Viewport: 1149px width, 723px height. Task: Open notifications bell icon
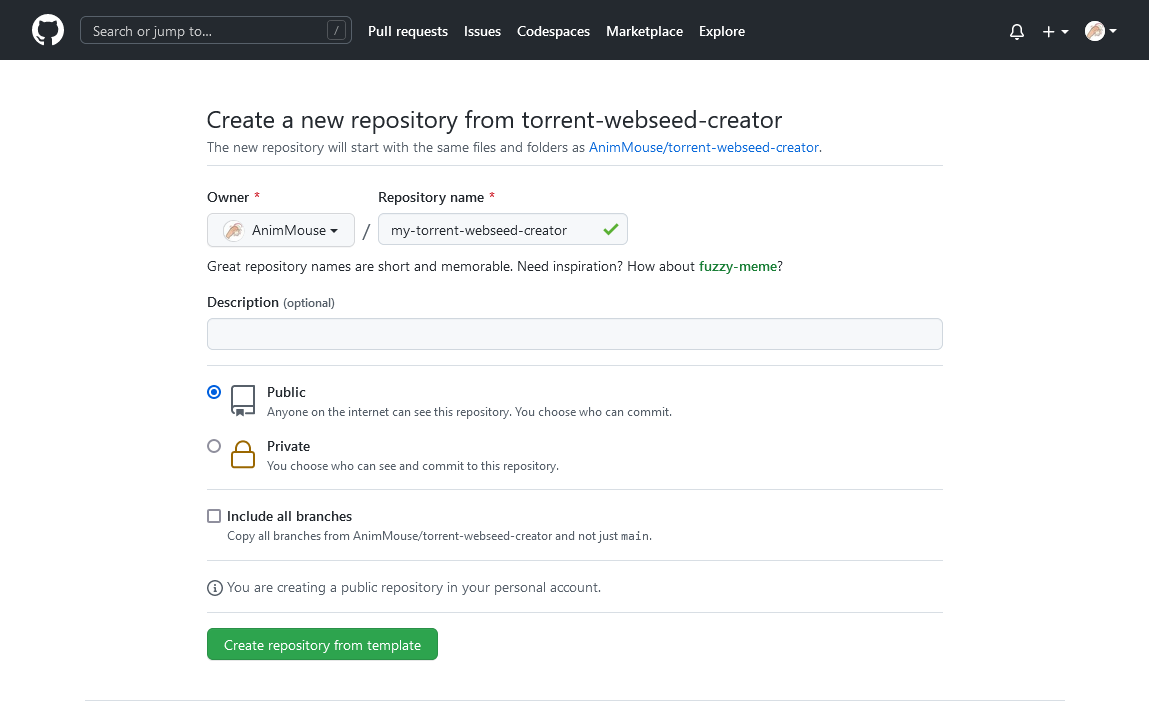pyautogui.click(x=1016, y=31)
